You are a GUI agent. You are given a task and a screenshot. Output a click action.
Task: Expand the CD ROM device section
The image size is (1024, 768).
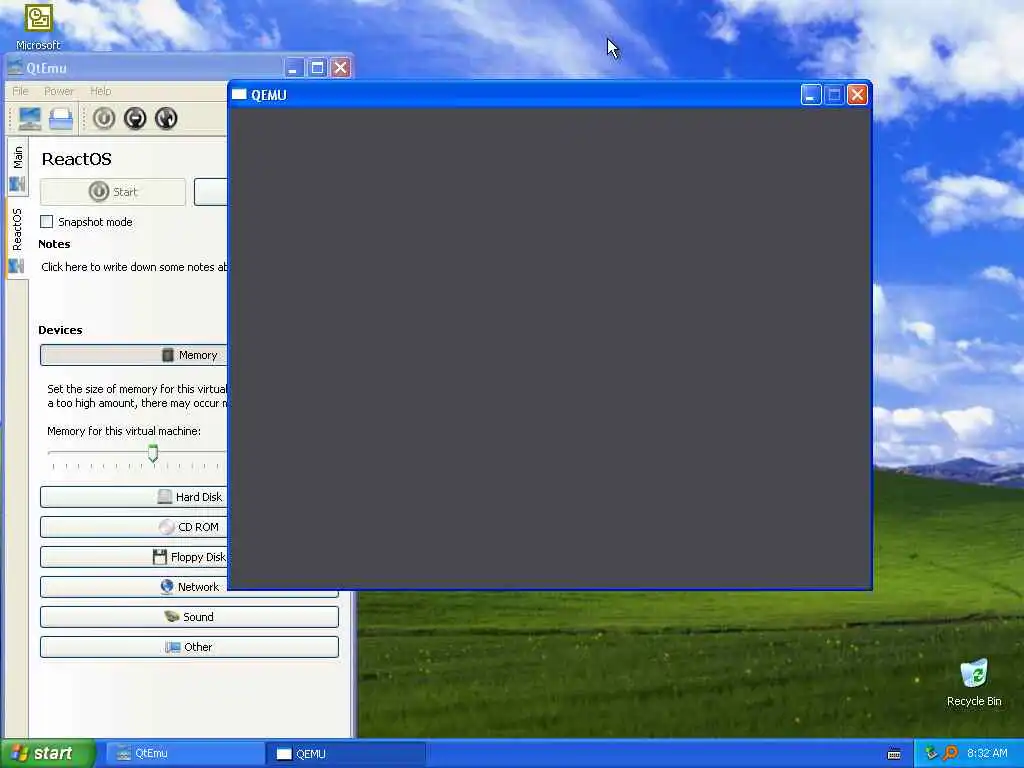click(x=133, y=527)
